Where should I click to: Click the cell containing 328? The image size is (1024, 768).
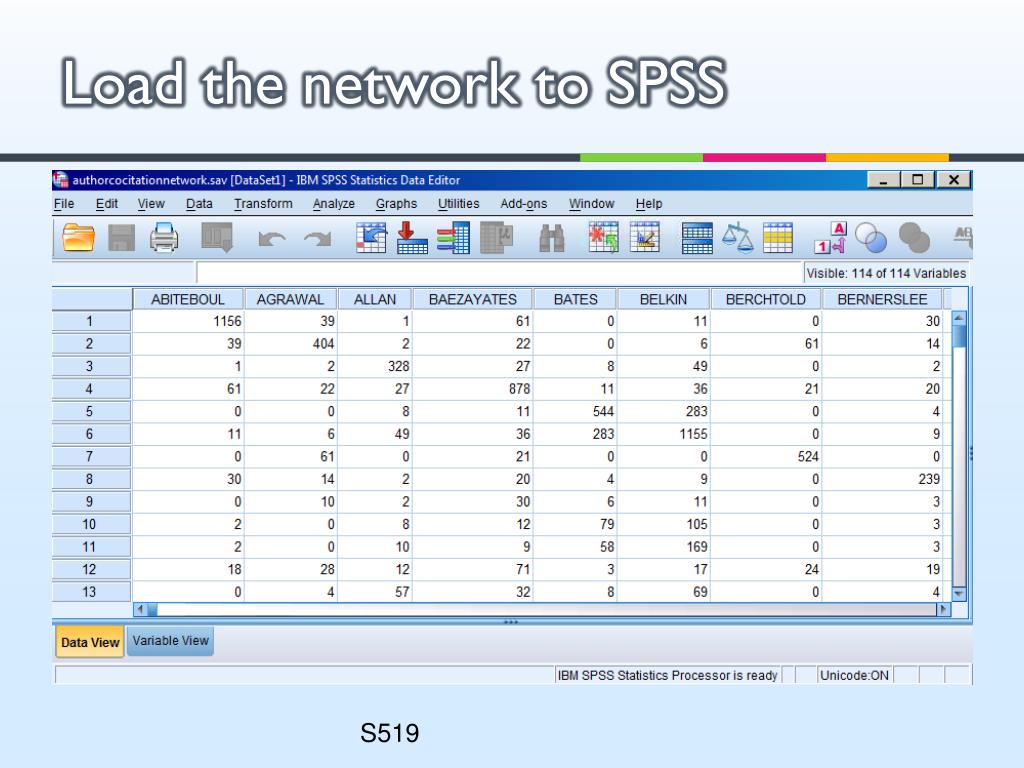point(375,366)
